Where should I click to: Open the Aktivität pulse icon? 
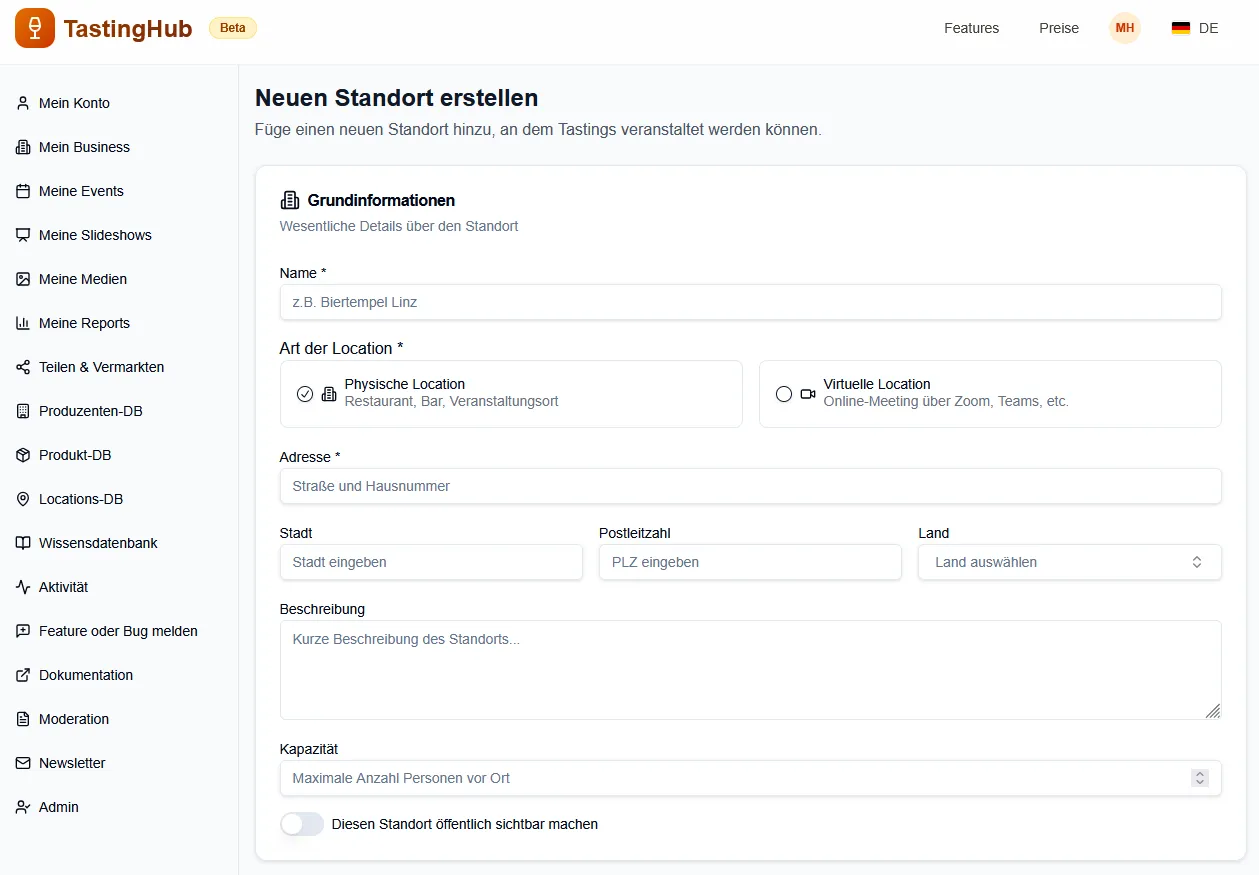23,587
